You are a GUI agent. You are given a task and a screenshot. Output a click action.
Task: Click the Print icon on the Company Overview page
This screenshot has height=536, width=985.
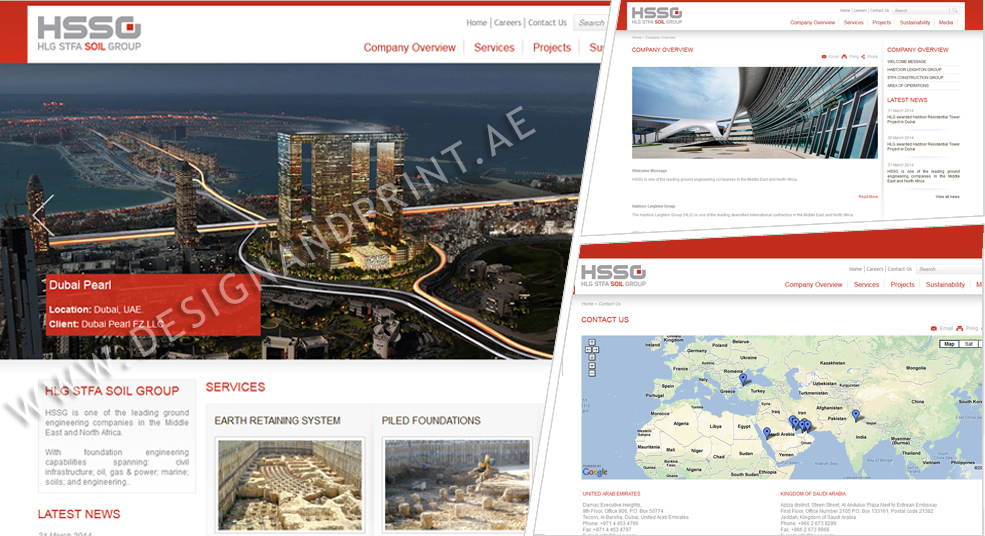point(844,57)
